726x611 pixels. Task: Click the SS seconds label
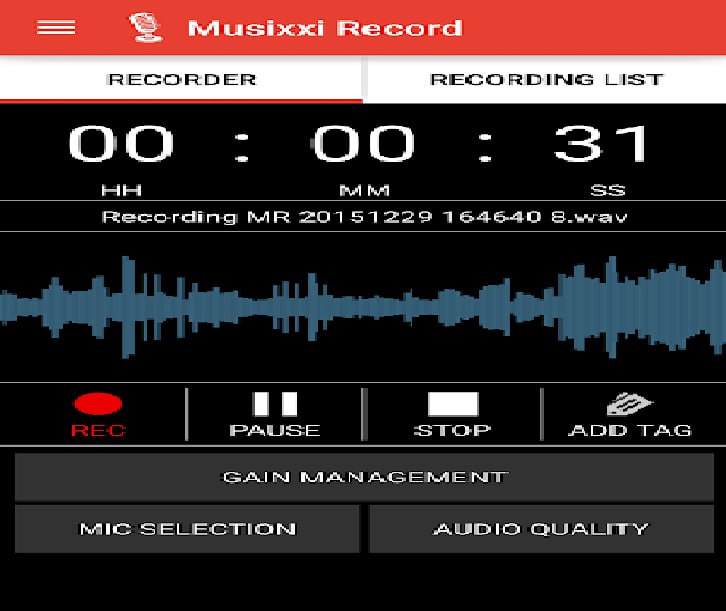(x=608, y=190)
